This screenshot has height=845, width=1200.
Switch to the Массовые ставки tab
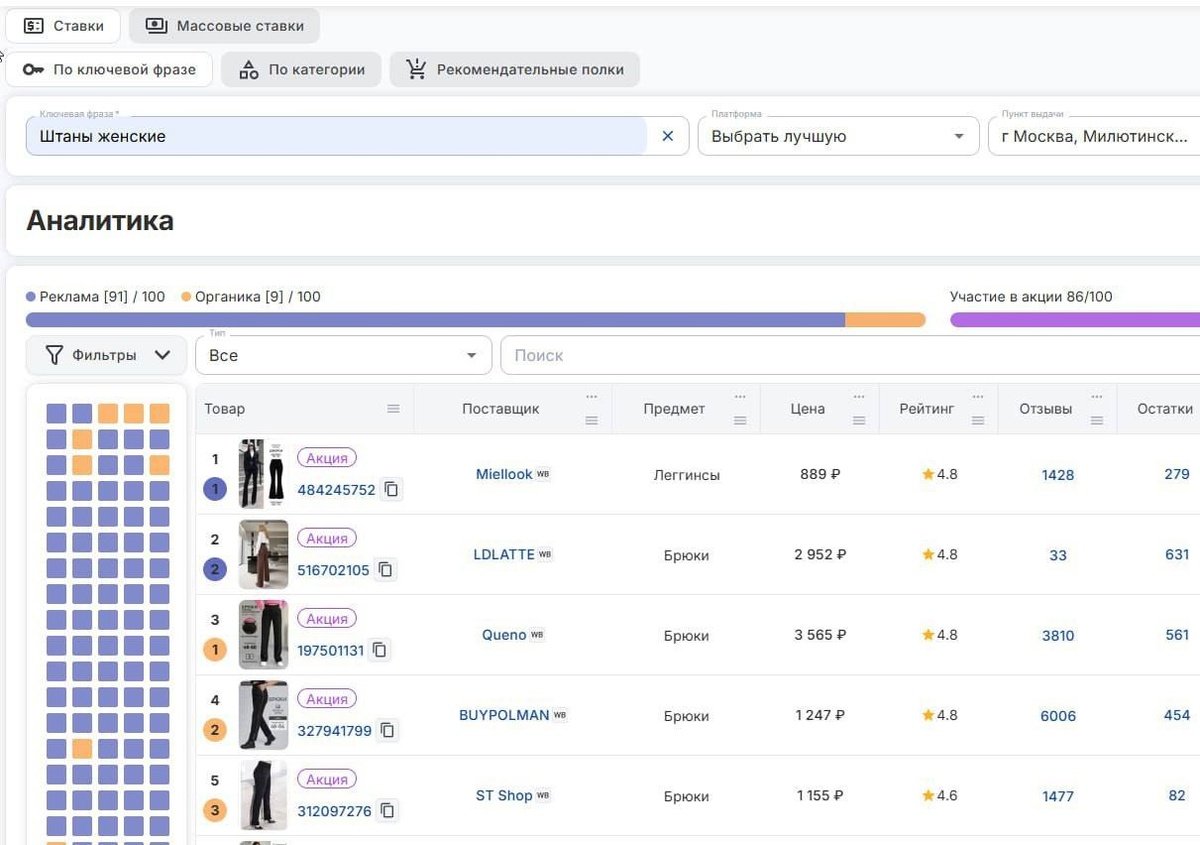click(x=224, y=26)
